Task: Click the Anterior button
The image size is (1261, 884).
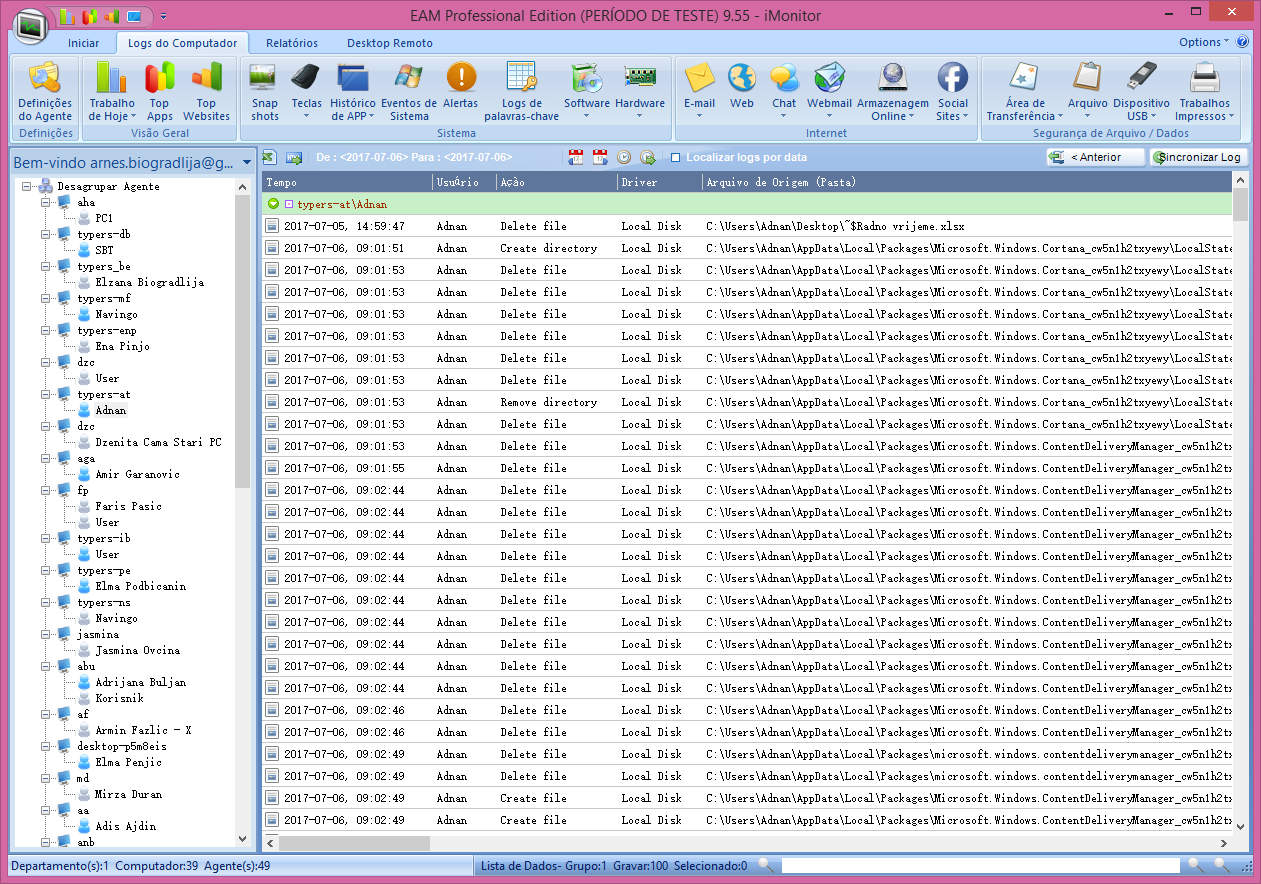Action: pos(1096,157)
